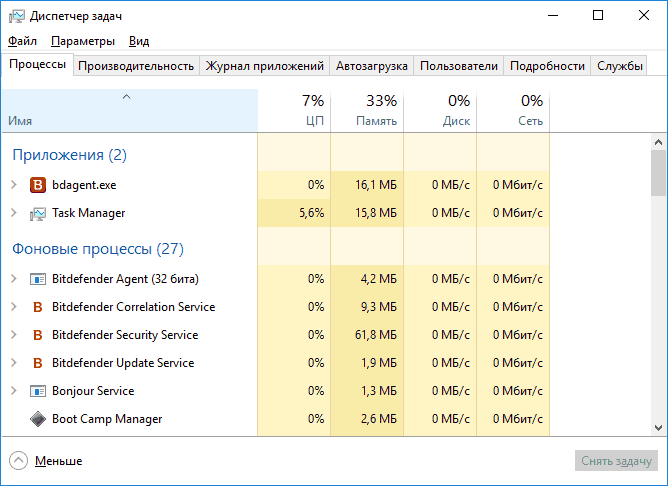
Task: Click the Bitdefender Update Service icon
Action: click(37, 363)
